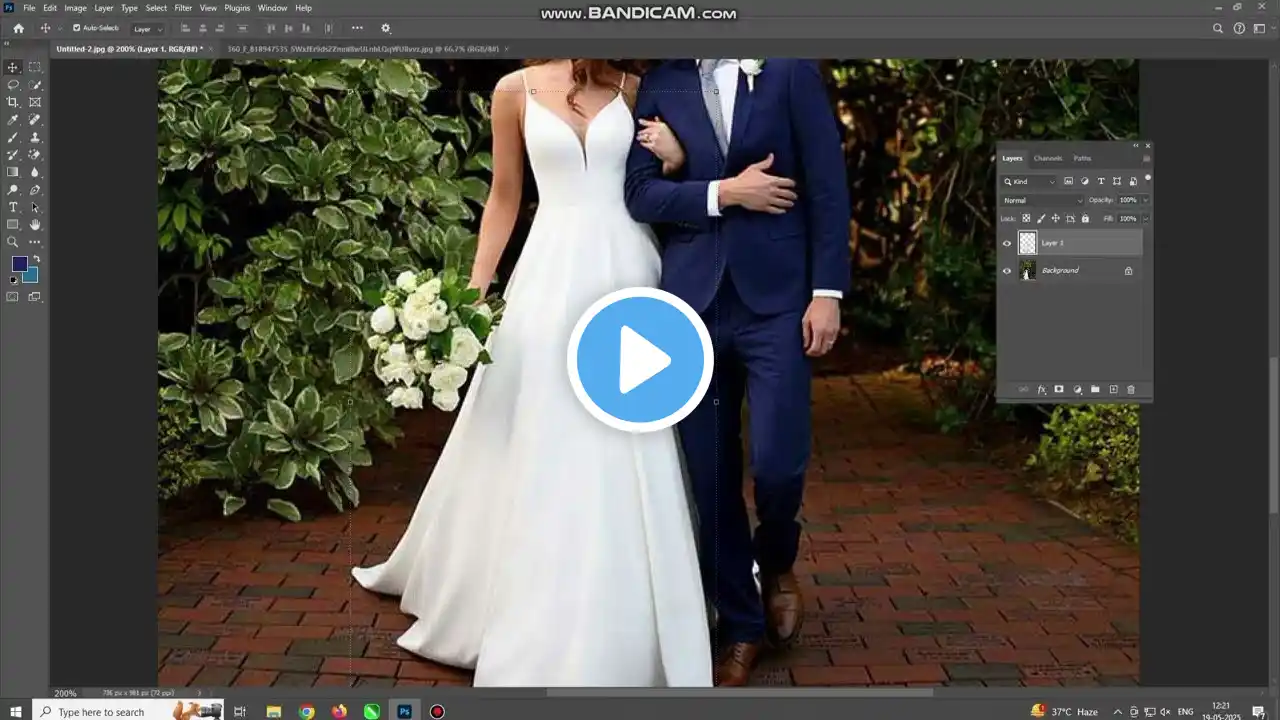Open the Layers panel options menu
Image resolution: width=1280 pixels, height=720 pixels.
pyautogui.click(x=1146, y=158)
